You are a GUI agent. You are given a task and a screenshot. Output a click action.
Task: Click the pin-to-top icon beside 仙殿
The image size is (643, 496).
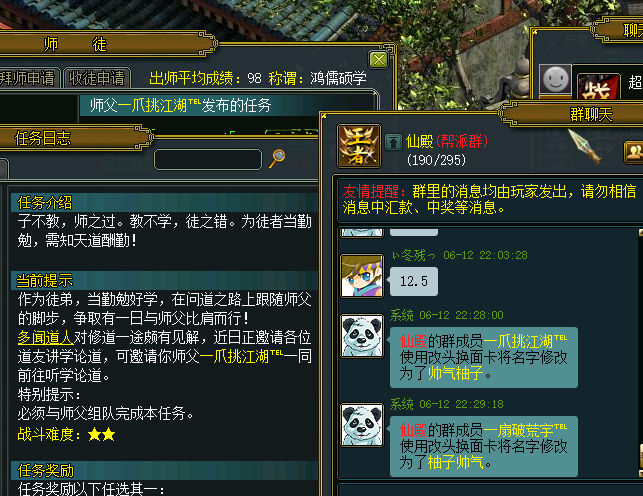coord(394,142)
